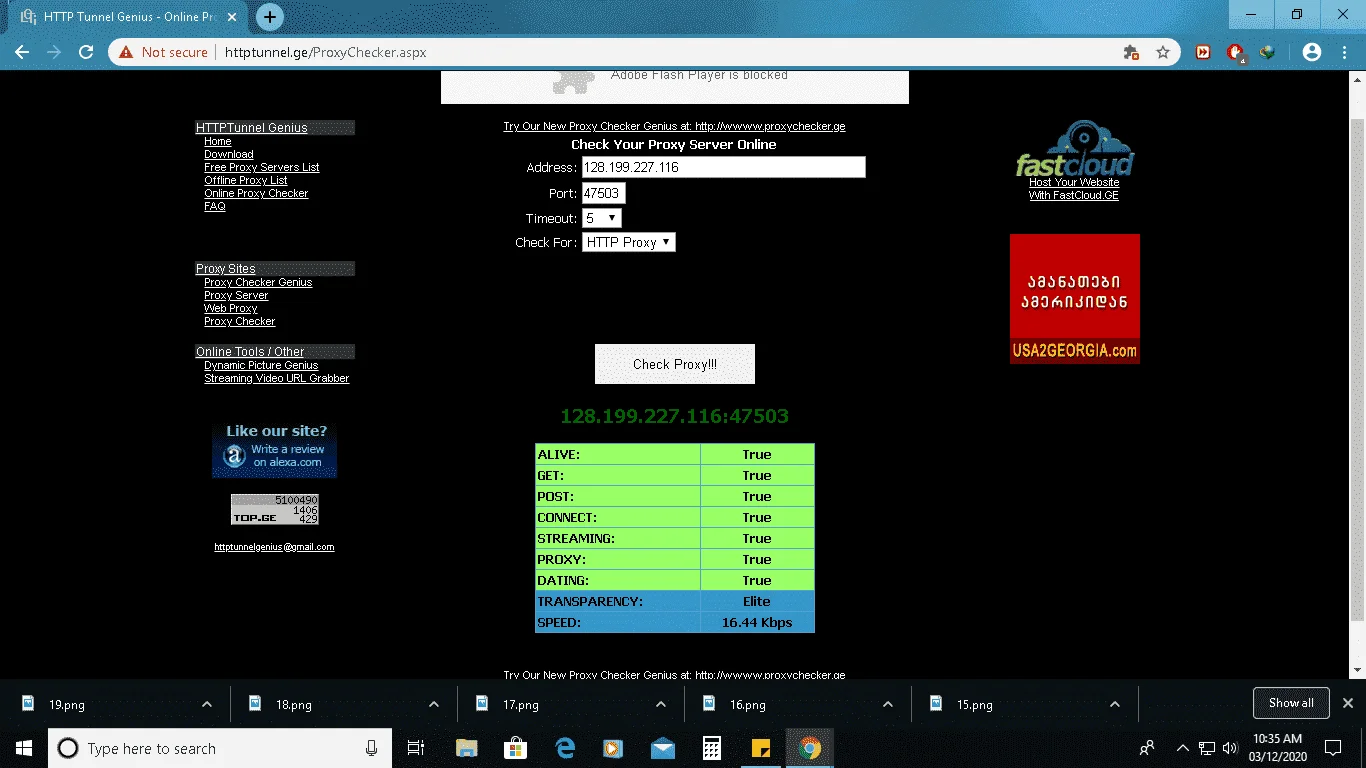Open the Proxy Server link
The image size is (1366, 768).
pyautogui.click(x=236, y=296)
